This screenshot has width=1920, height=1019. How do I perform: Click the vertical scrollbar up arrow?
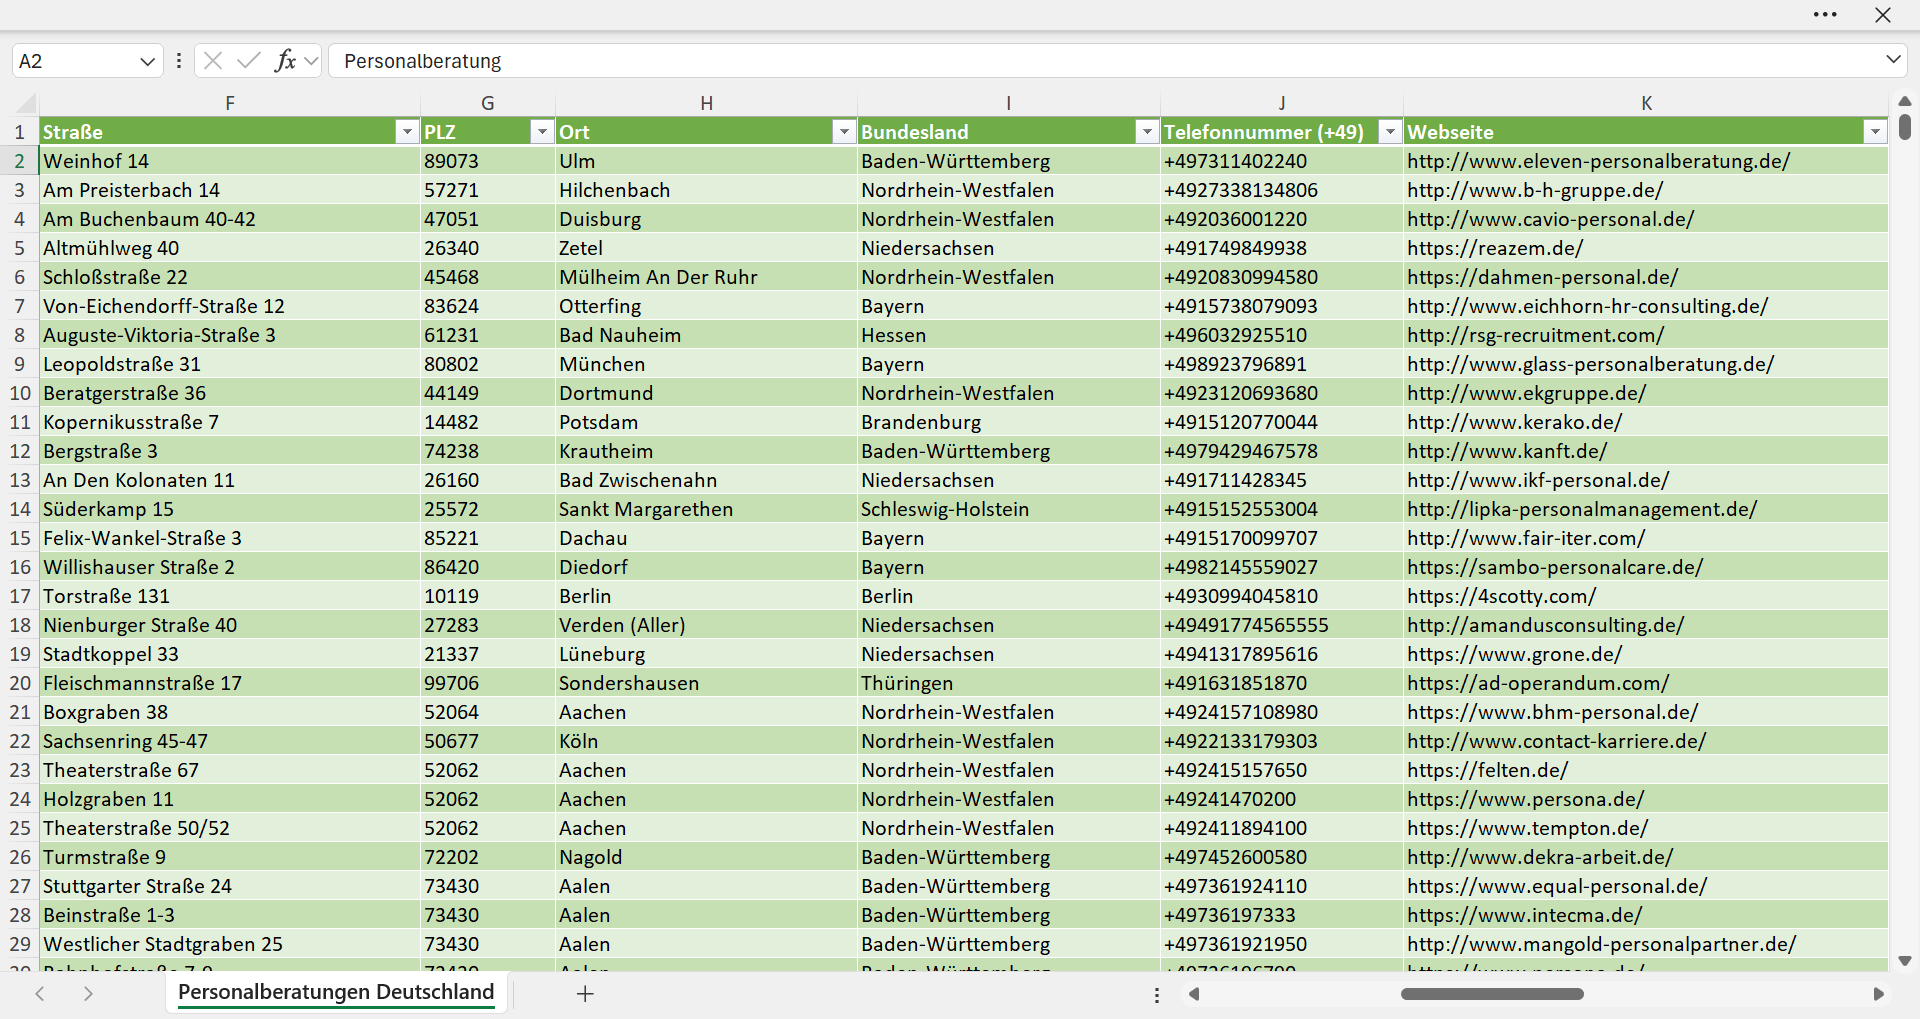tap(1904, 101)
